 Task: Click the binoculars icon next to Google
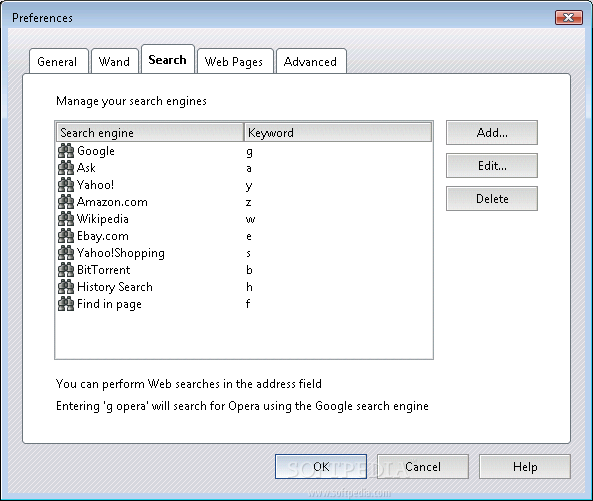pyautogui.click(x=66, y=151)
